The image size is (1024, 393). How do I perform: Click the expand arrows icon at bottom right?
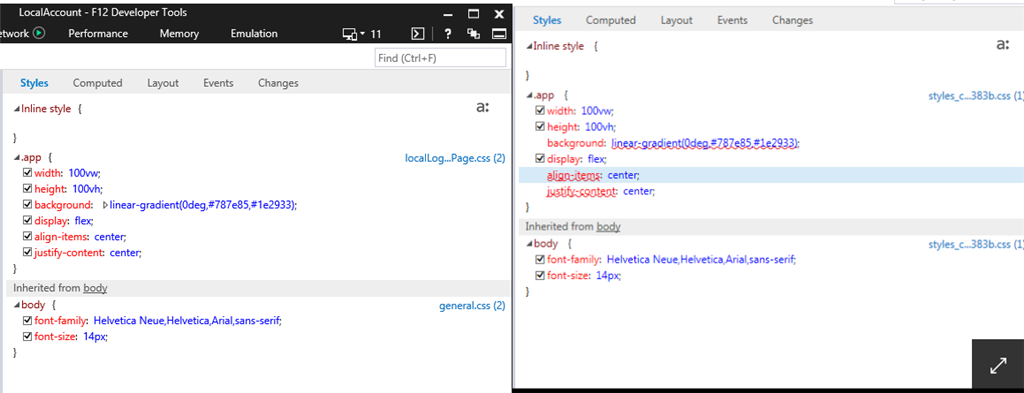coord(998,366)
